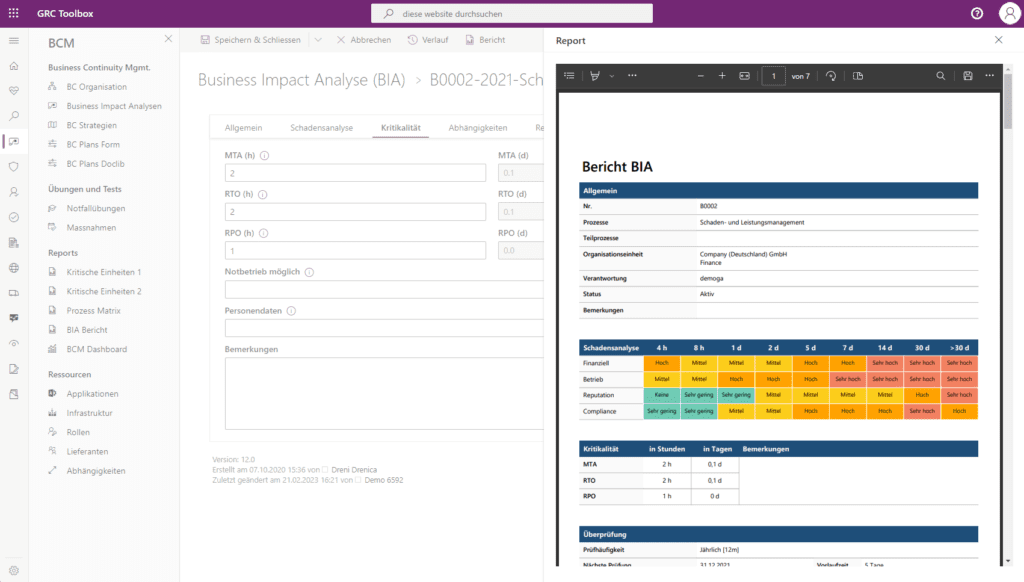Switch PDF page view layout
This screenshot has width=1024, height=582.
click(858, 76)
